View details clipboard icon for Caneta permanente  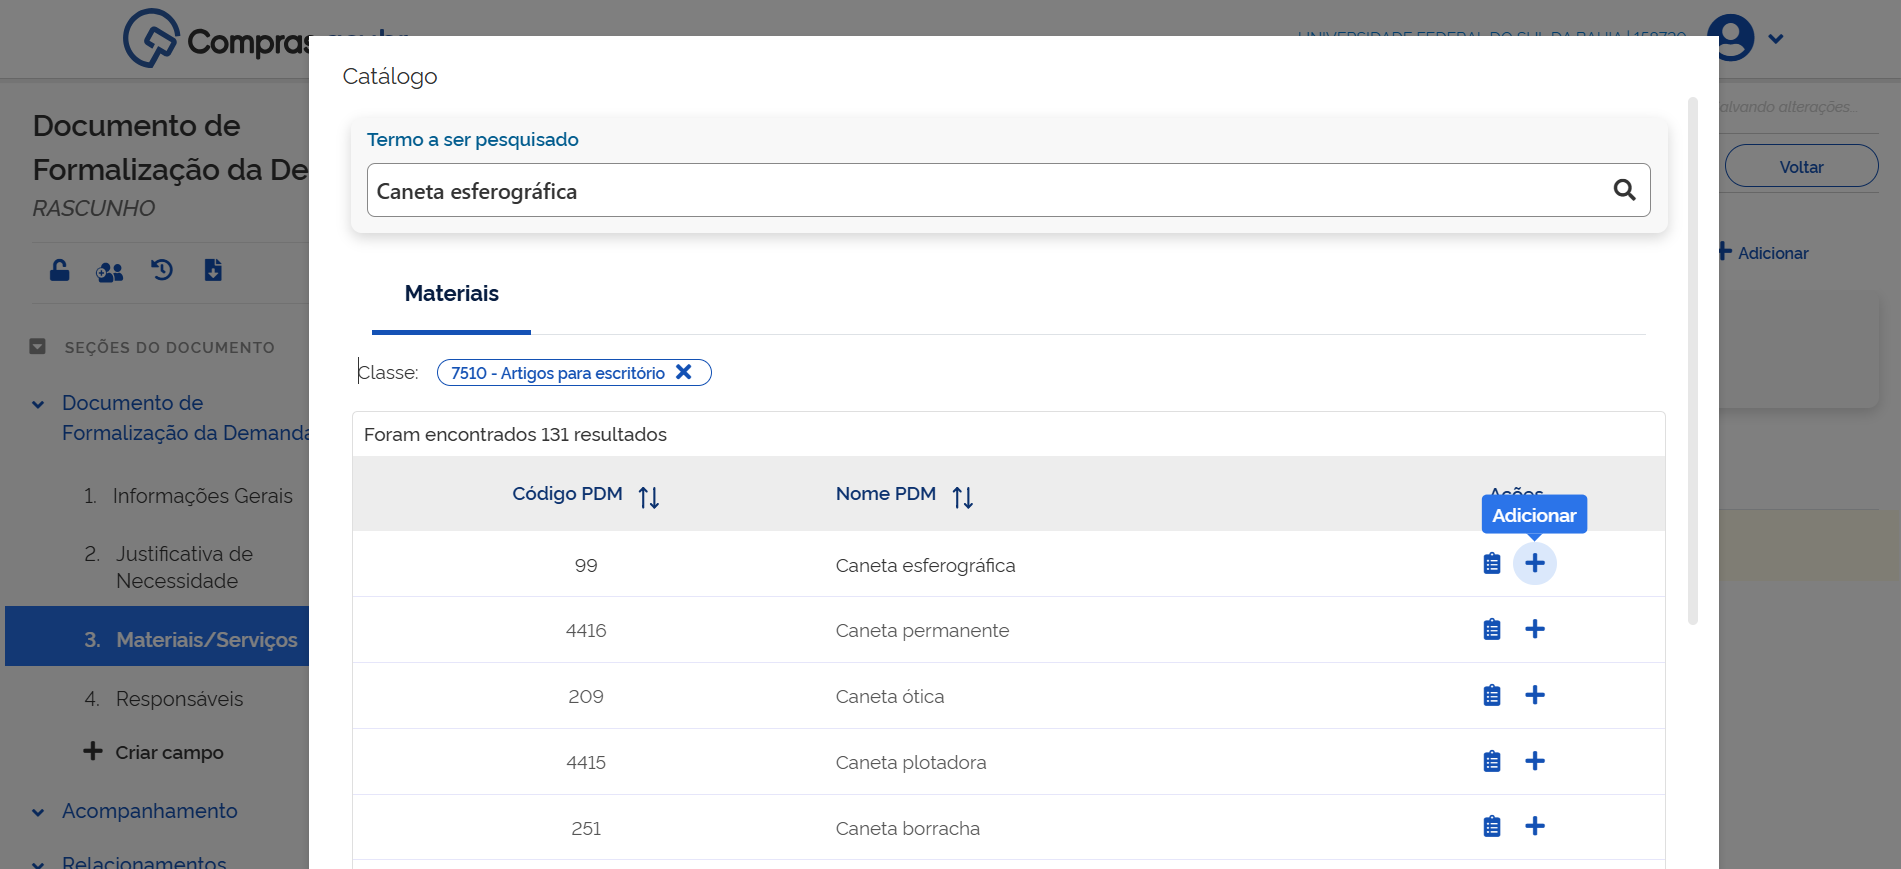pos(1491,630)
